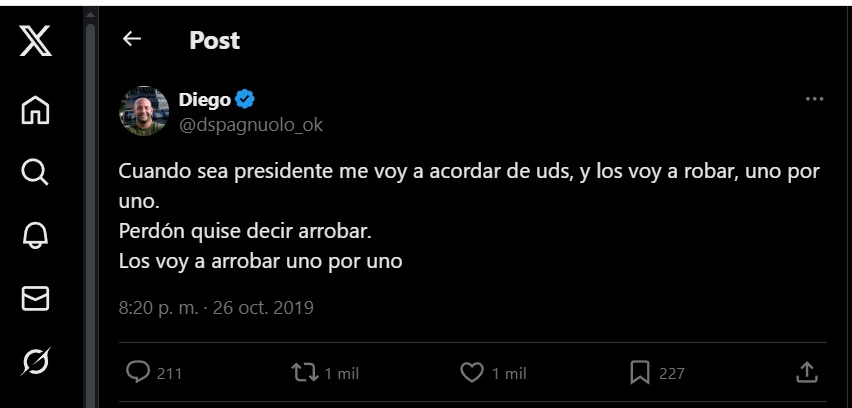Open the Home feed icon
This screenshot has height=408, width=852.
click(35, 110)
